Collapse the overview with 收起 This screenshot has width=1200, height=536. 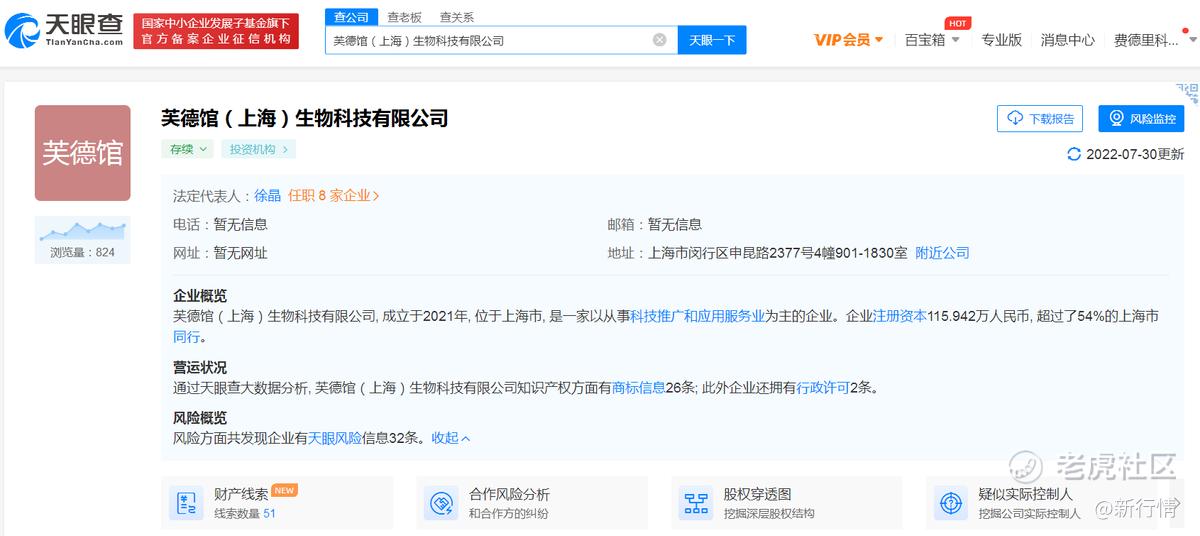click(x=451, y=438)
